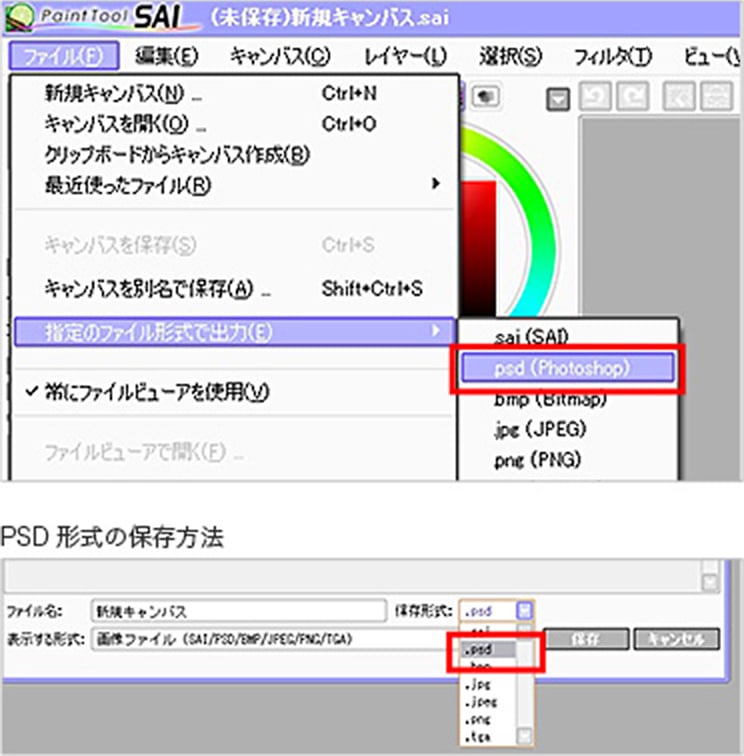The image size is (744, 756).
Task: Select jpg (JPEG) export format
Action: pos(568,429)
